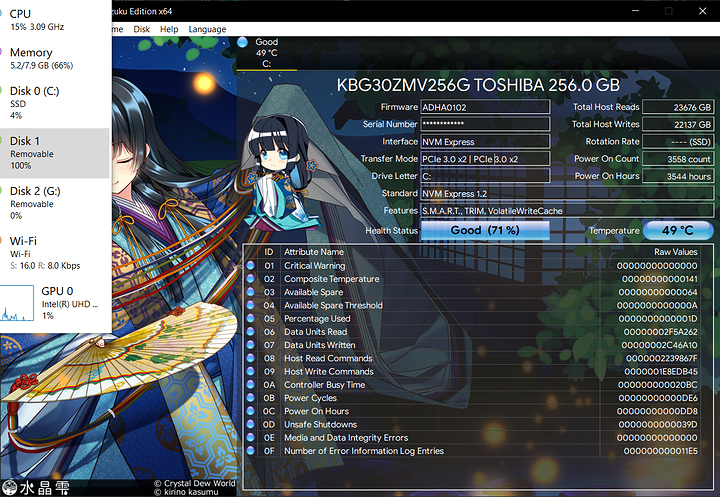The height and width of the screenshot is (497, 720).
Task: Click the Host Write Commands status orb
Action: pyautogui.click(x=250, y=371)
